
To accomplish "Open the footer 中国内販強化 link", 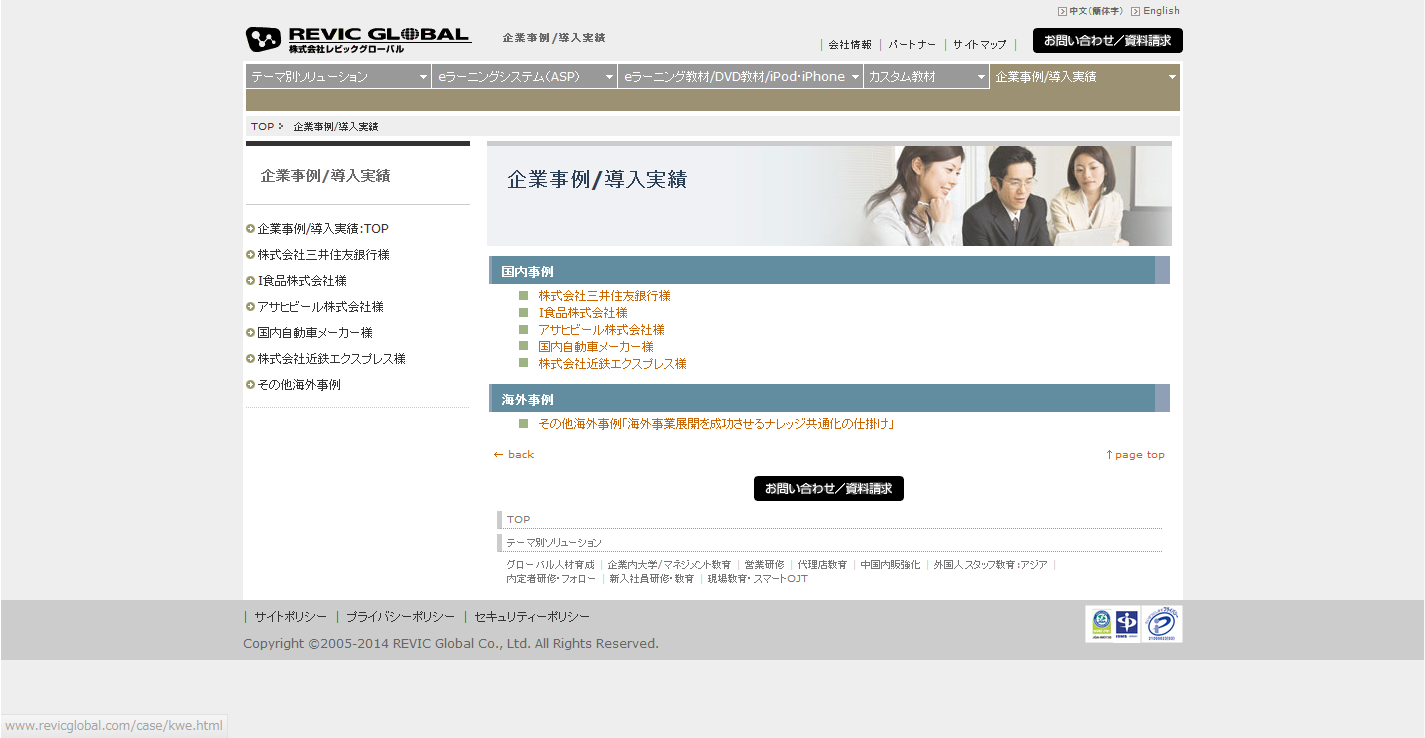I will (x=890, y=565).
